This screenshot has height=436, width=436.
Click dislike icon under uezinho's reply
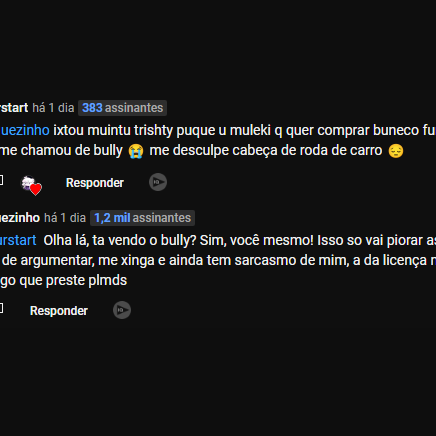click(1, 308)
